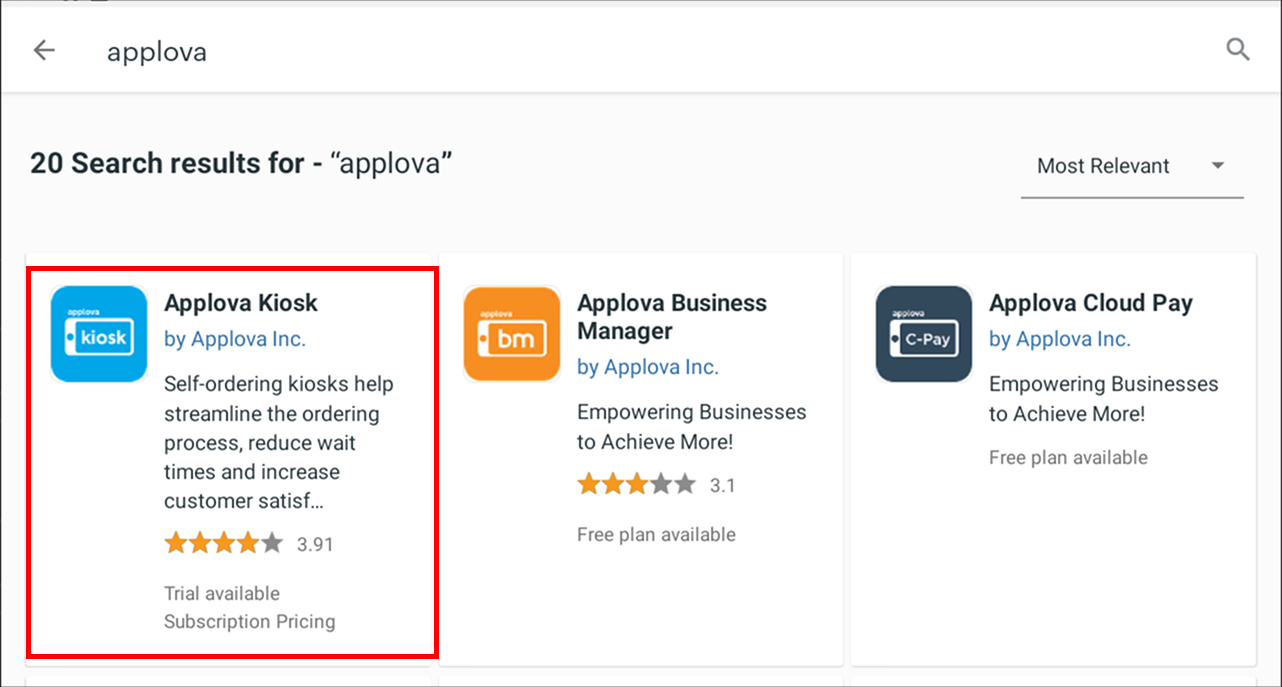The image size is (1282, 687).
Task: Click by Applova Inc. under Applova Kiosk
Action: (235, 339)
